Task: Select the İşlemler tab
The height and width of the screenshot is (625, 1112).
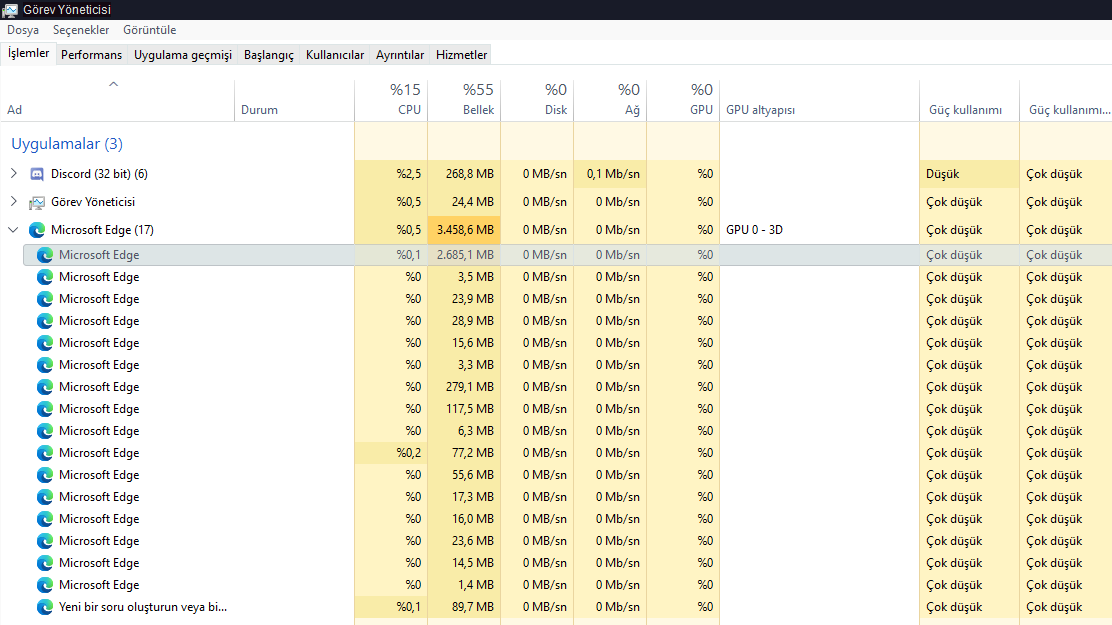Action: click(28, 53)
